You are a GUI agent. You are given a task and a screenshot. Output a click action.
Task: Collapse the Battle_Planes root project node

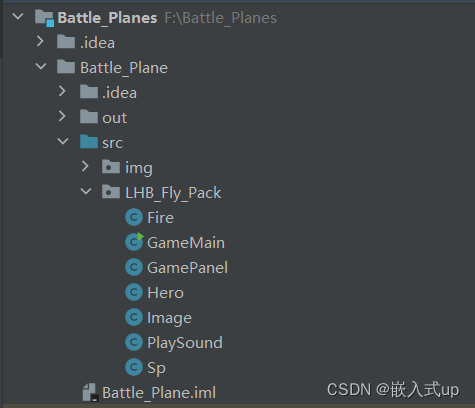pyautogui.click(x=18, y=16)
